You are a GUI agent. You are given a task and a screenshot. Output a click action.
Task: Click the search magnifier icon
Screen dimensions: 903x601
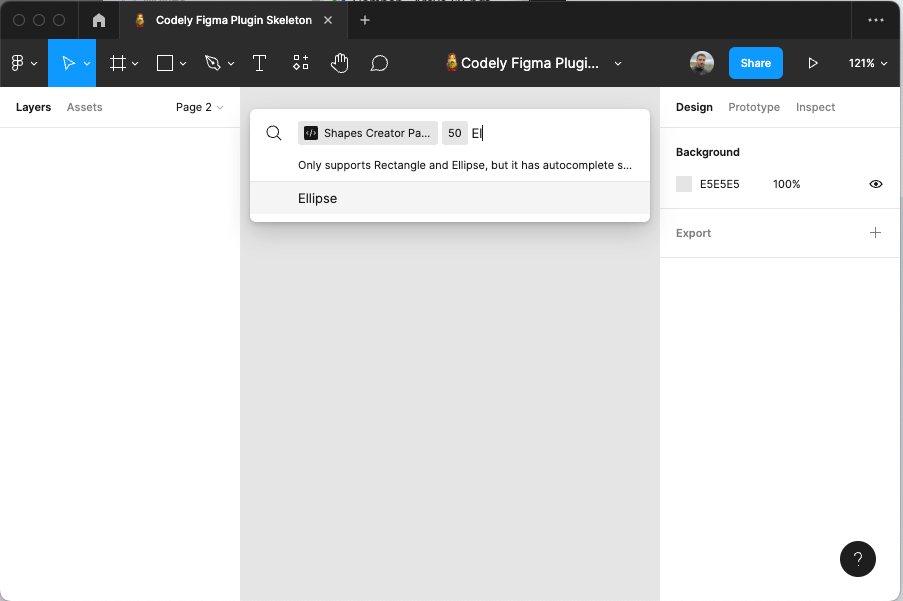[x=274, y=133]
